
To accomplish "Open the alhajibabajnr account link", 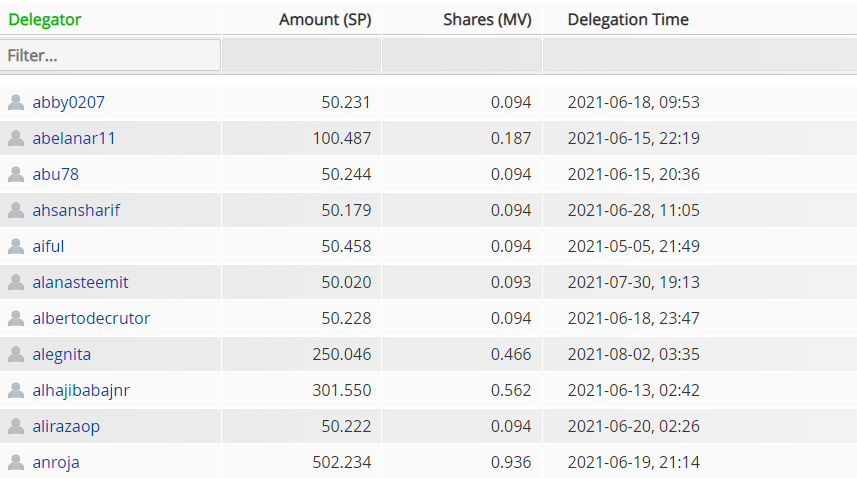I will [81, 391].
